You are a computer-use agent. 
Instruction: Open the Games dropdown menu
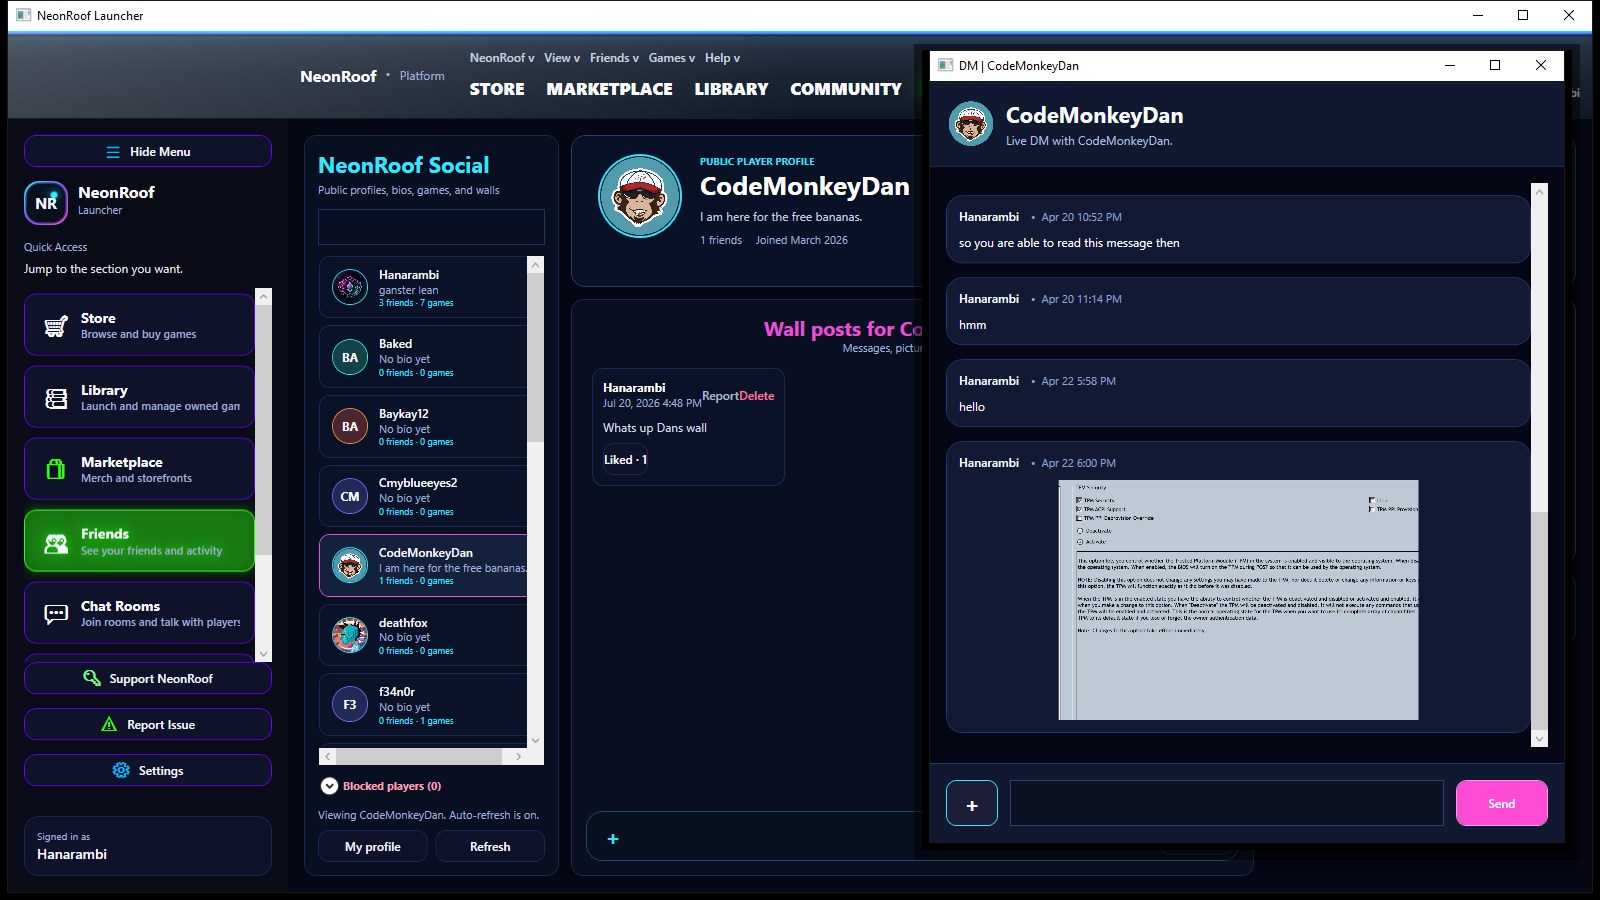(x=672, y=58)
